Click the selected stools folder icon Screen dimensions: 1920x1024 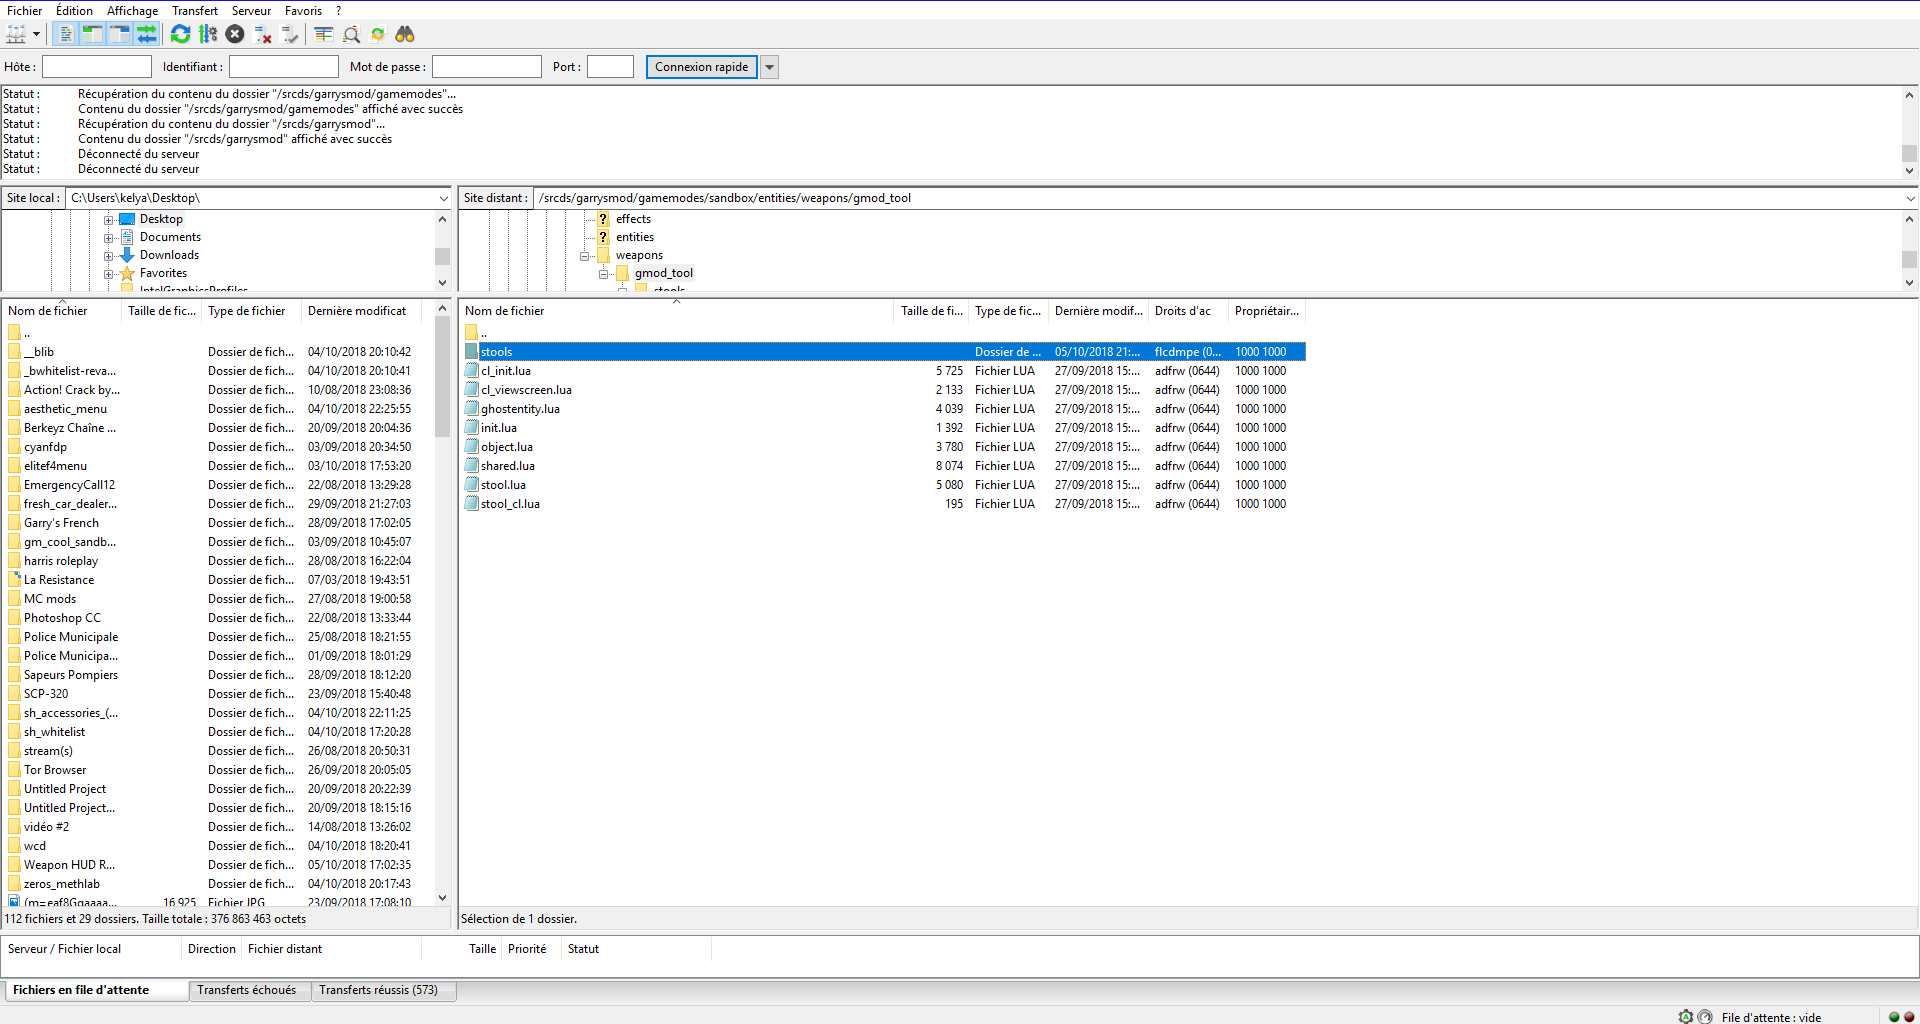tap(472, 352)
